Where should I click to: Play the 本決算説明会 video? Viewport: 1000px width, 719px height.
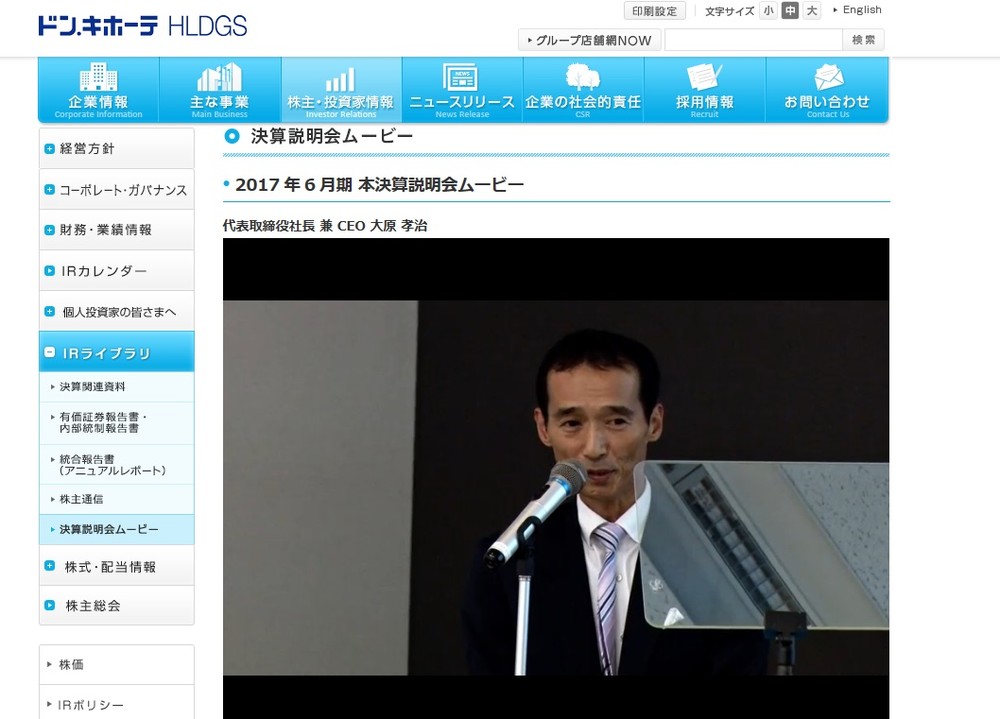[555, 478]
